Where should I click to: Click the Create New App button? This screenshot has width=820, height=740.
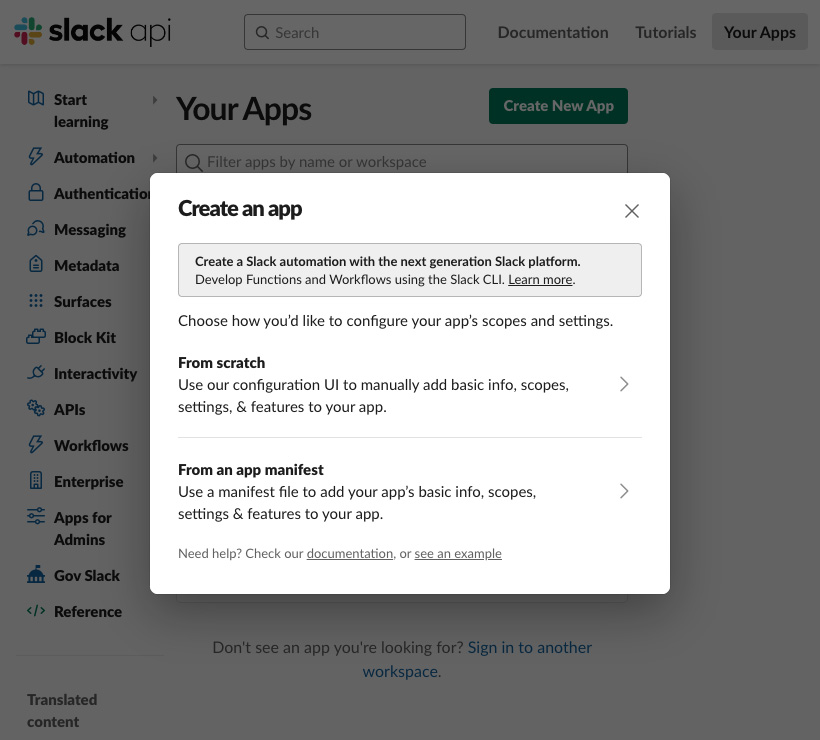coord(558,106)
